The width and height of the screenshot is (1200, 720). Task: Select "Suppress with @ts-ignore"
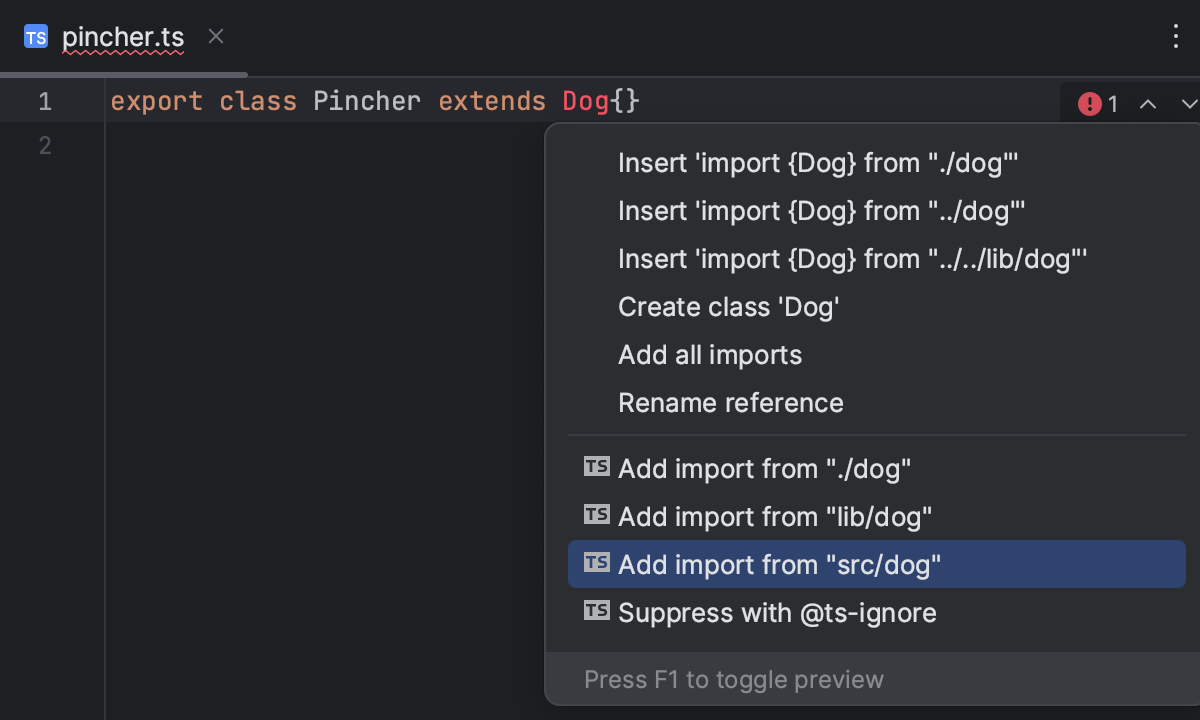tap(776, 611)
